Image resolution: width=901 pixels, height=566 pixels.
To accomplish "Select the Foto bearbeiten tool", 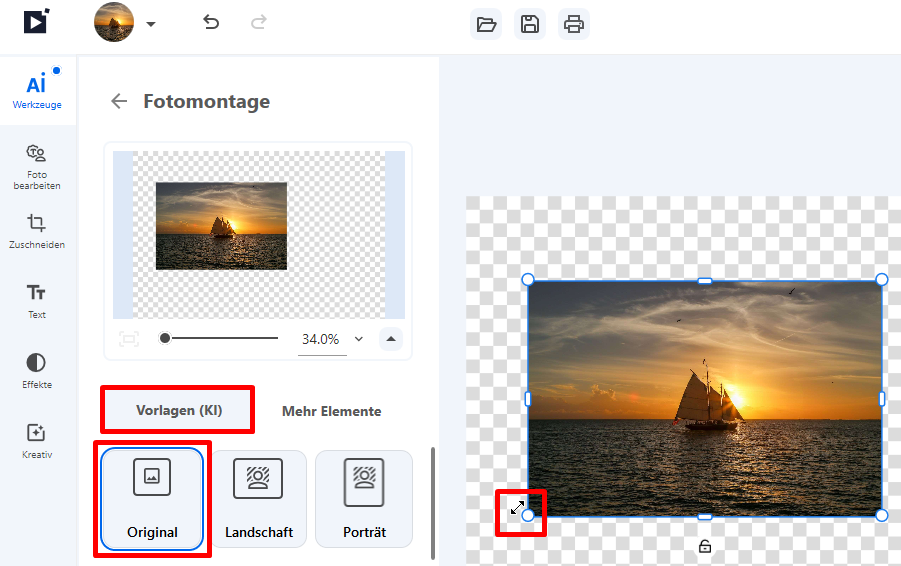I will coord(37,167).
